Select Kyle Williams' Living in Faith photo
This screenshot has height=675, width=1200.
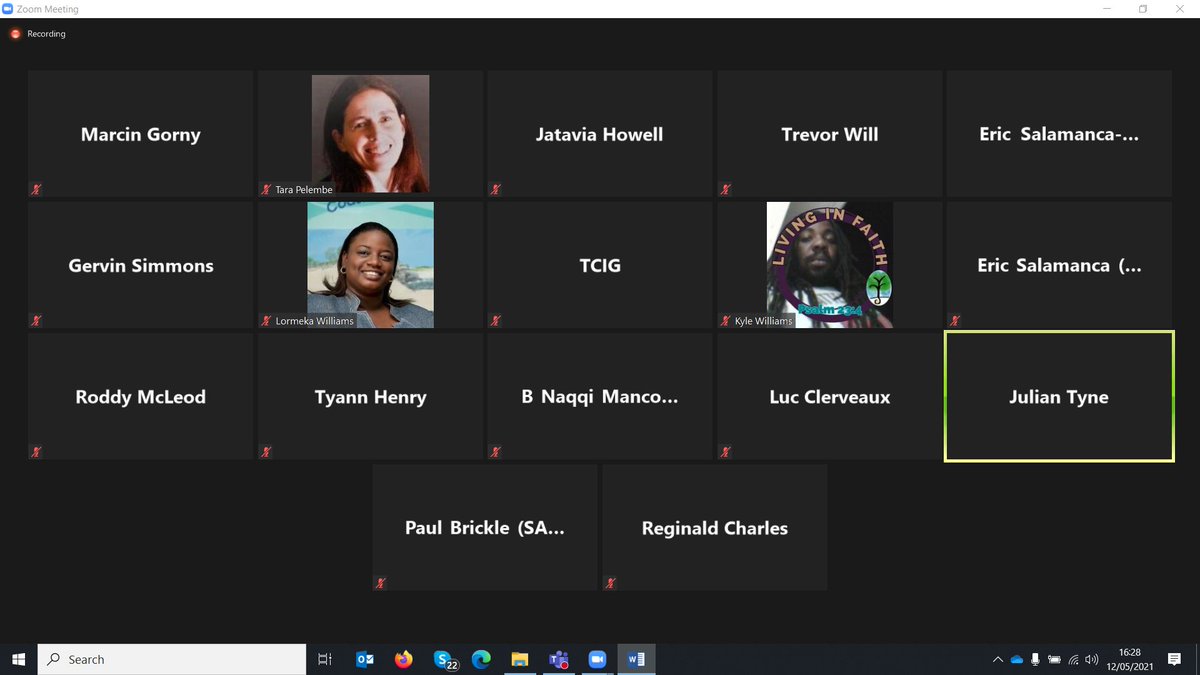click(x=830, y=265)
